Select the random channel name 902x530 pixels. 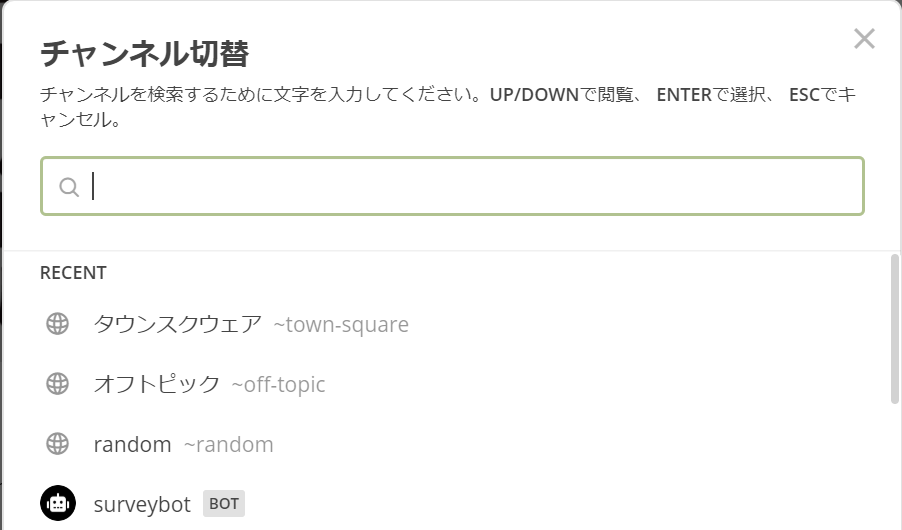pos(132,444)
